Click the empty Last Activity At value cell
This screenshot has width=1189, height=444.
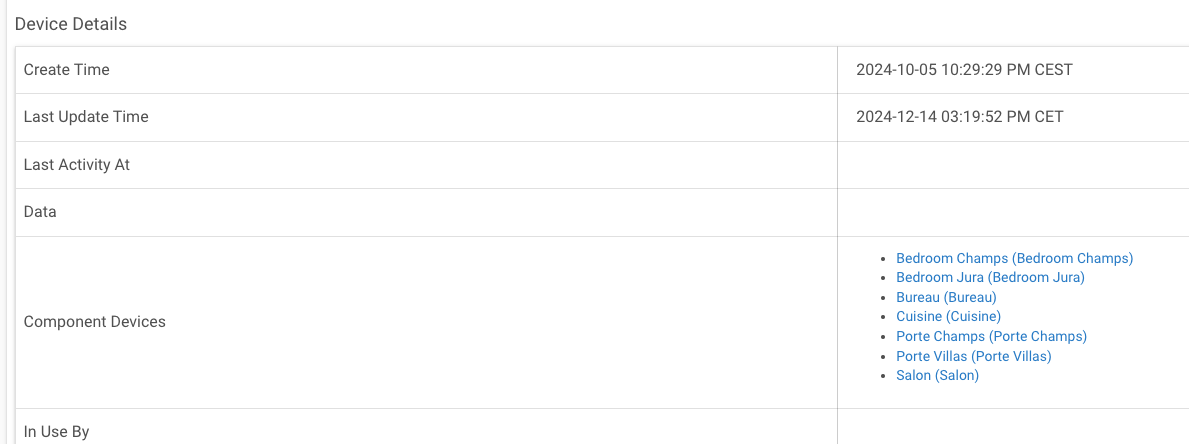click(1012, 164)
